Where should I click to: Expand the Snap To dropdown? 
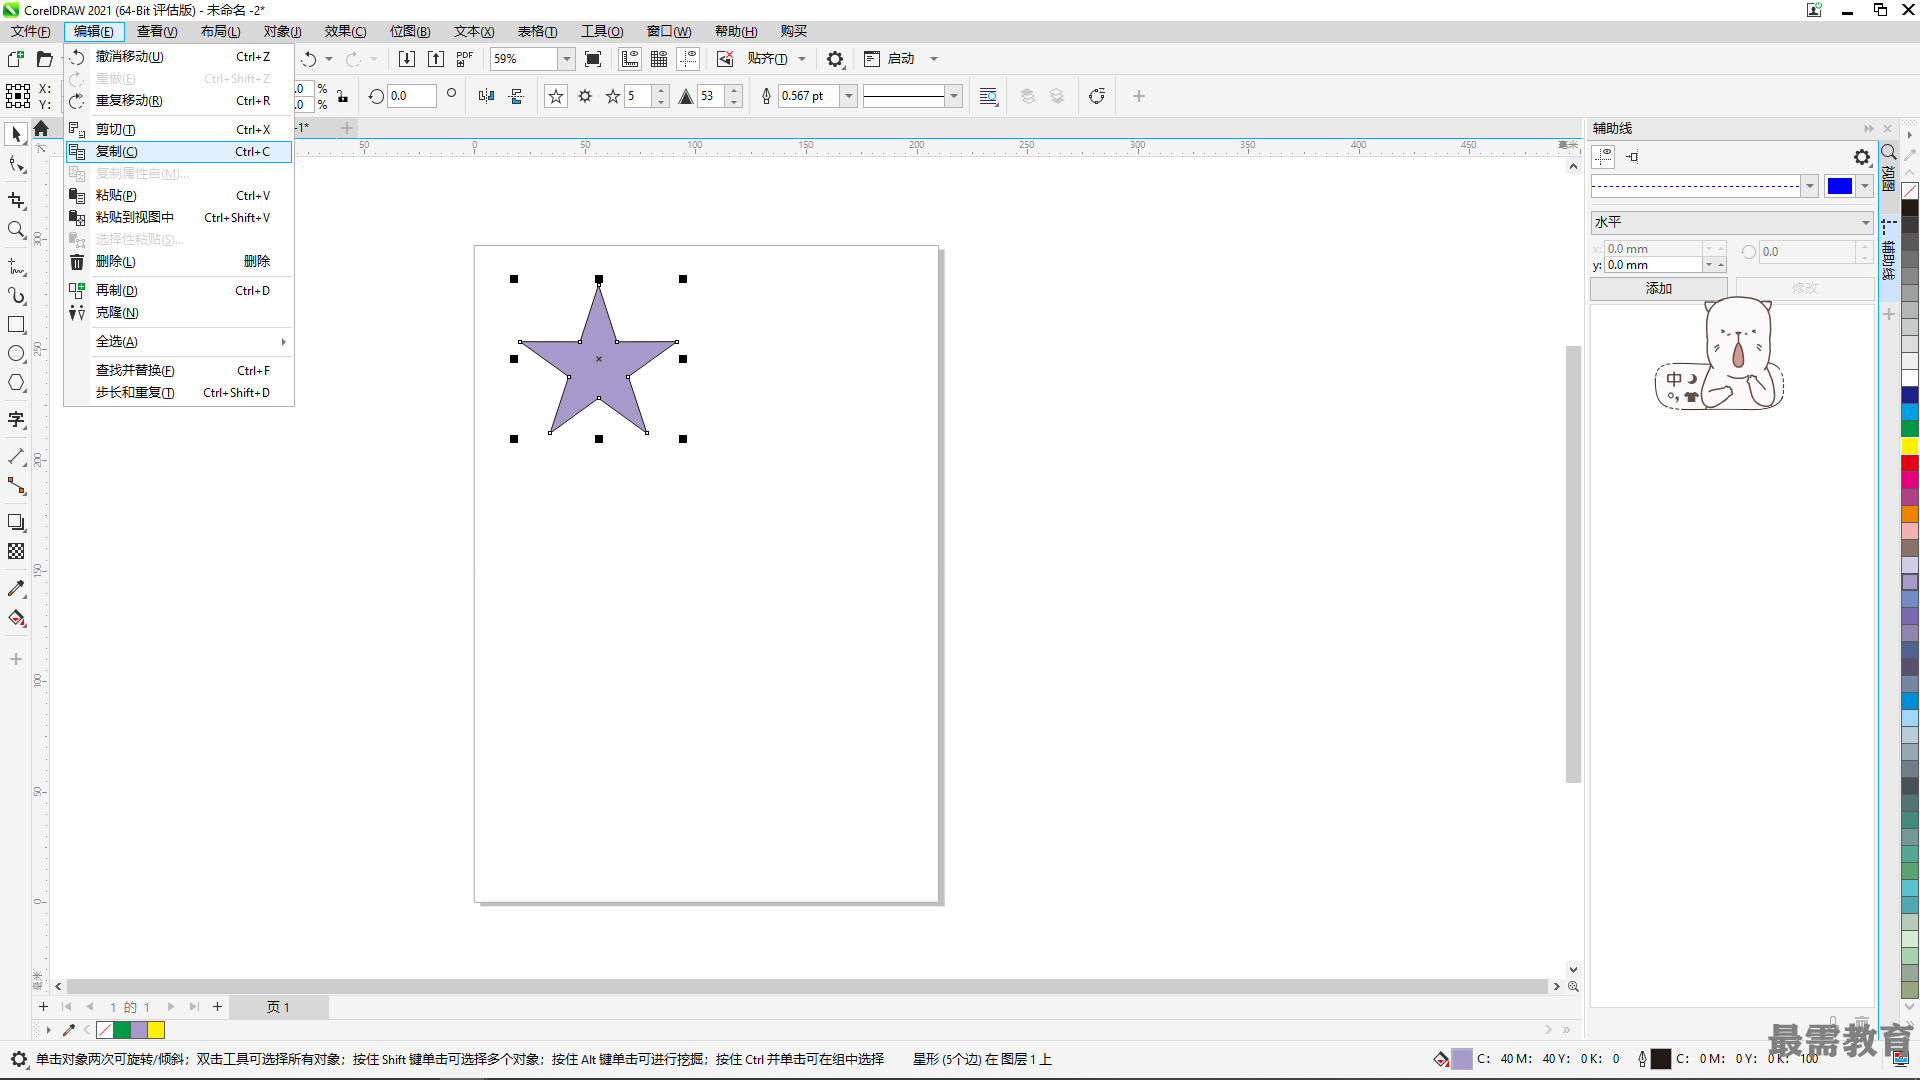coord(802,59)
